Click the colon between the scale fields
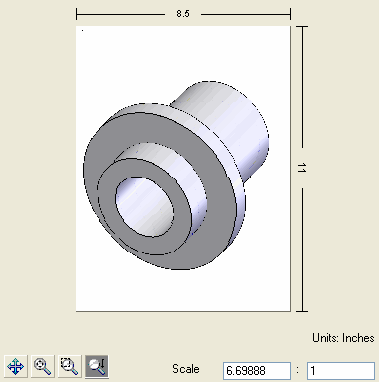Screen dimensions: 379x382 pos(298,370)
